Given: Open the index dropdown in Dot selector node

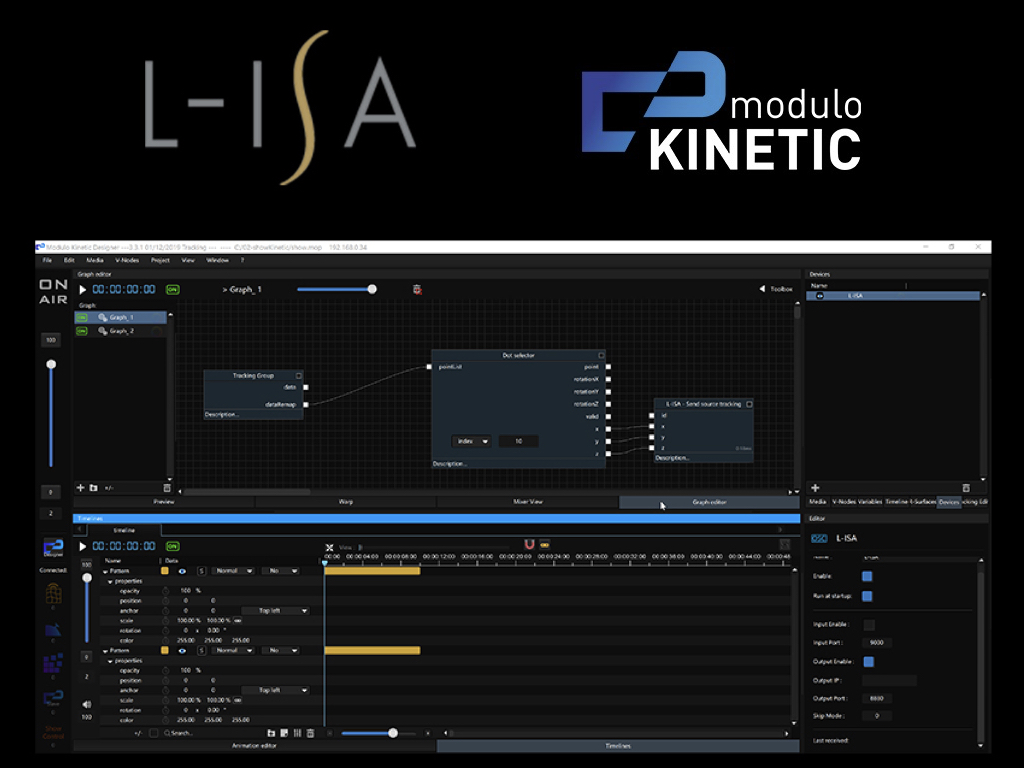Looking at the screenshot, I should pyautogui.click(x=471, y=441).
